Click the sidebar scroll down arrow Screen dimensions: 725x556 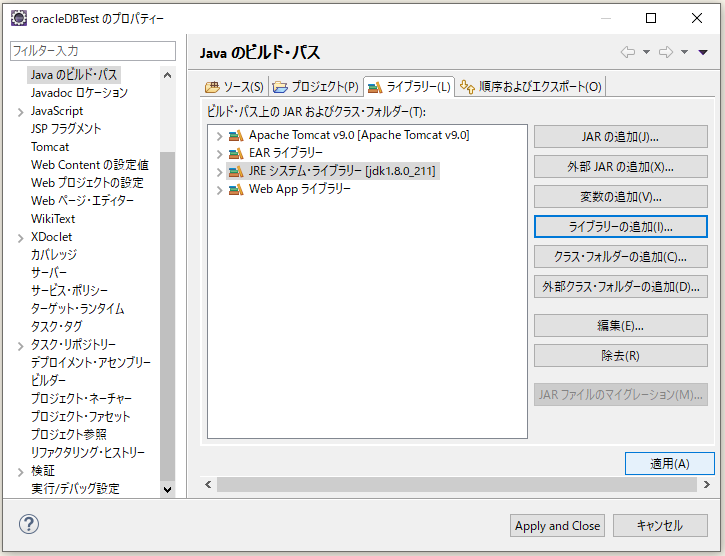click(x=167, y=489)
